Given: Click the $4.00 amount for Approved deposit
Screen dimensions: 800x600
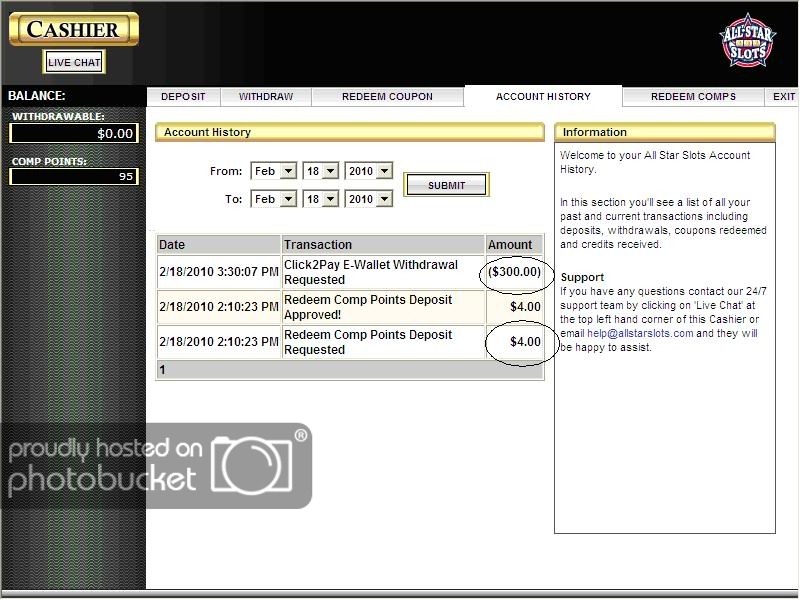Looking at the screenshot, I should pyautogui.click(x=525, y=307).
